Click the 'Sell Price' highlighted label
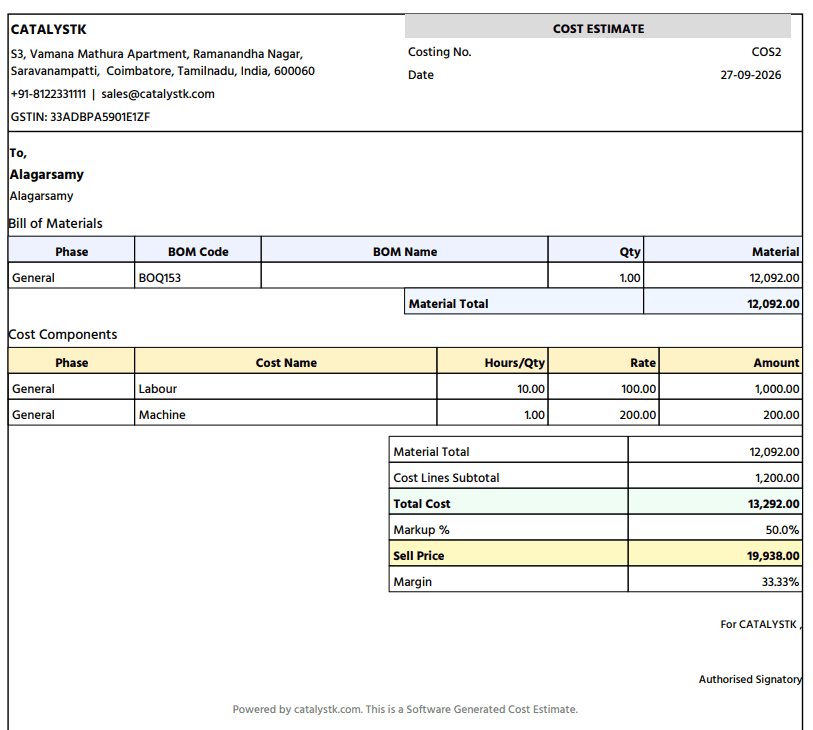 (x=418, y=556)
